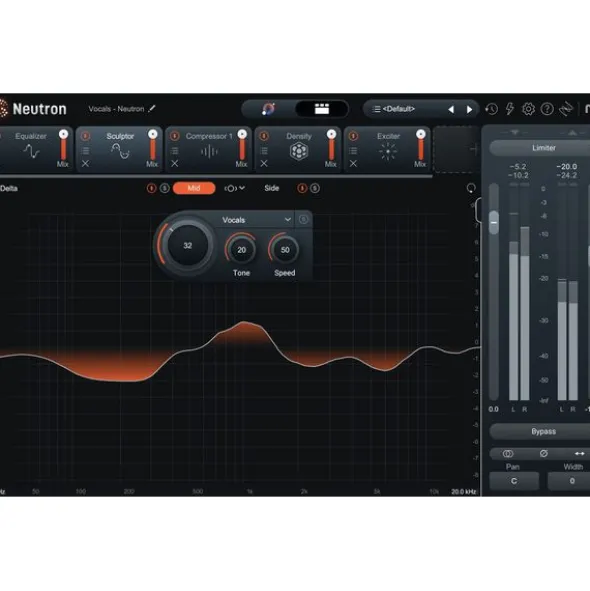Click the reset circular arrow above the graph

click(x=471, y=188)
